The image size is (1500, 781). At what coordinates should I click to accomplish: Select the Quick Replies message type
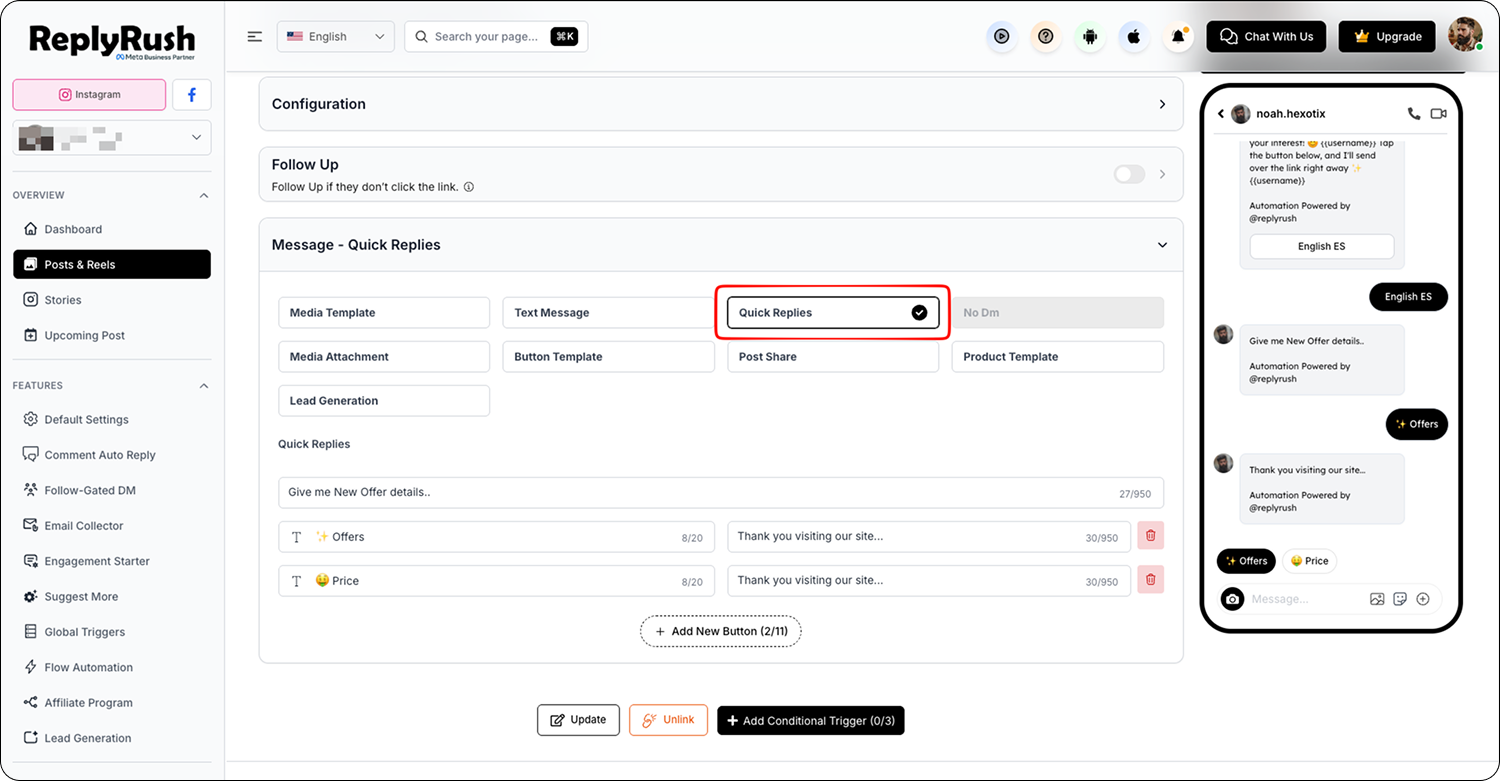[x=833, y=313]
